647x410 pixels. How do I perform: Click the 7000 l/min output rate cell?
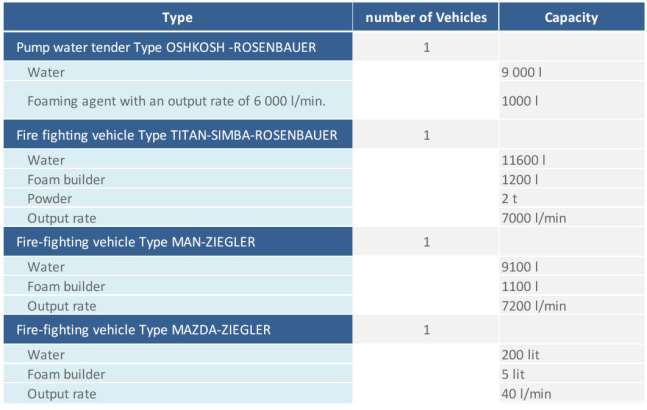(x=571, y=218)
